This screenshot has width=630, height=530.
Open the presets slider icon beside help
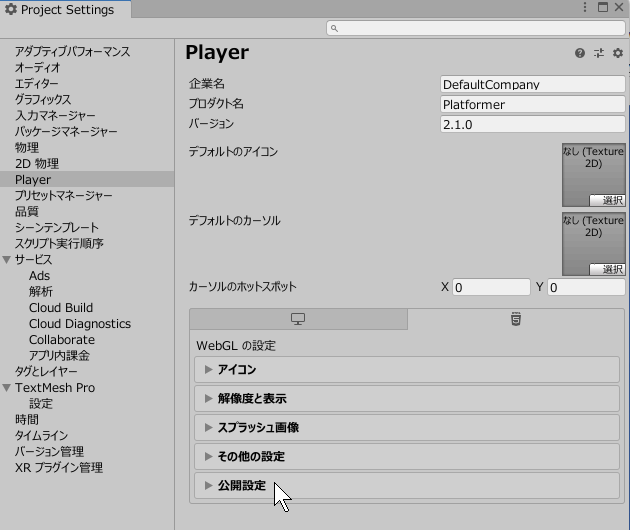(x=599, y=53)
